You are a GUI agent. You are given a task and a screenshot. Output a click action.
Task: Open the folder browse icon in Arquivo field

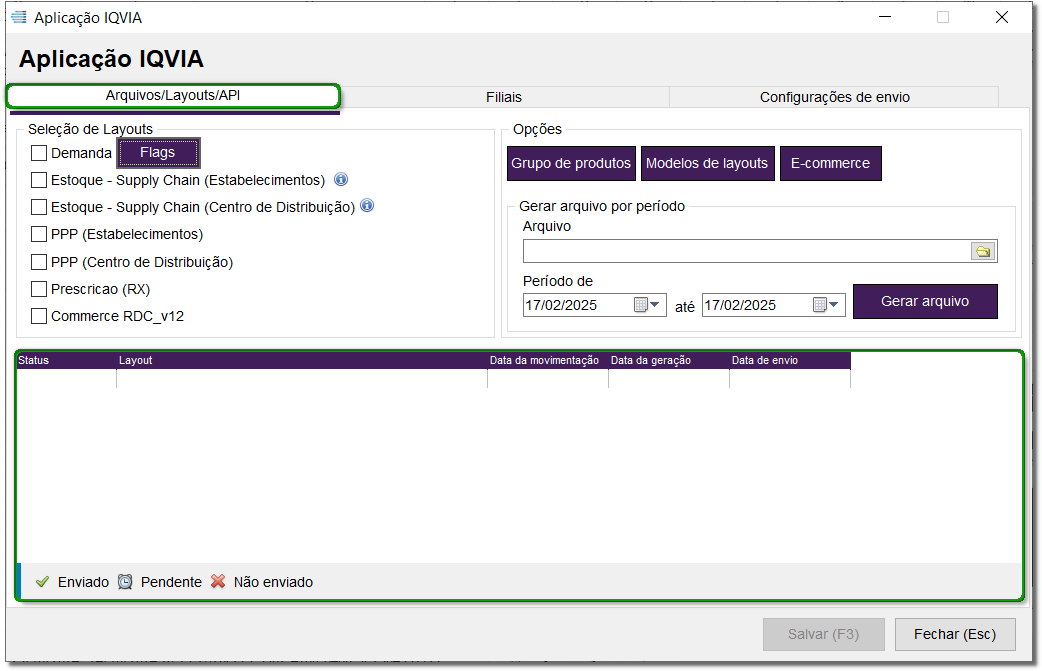point(983,251)
